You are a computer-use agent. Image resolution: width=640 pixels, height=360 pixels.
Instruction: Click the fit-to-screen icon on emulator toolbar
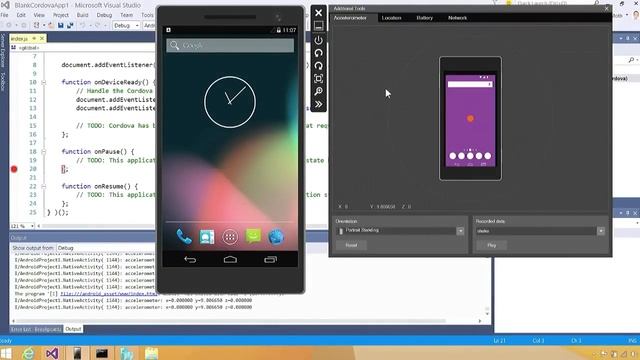pos(318,78)
